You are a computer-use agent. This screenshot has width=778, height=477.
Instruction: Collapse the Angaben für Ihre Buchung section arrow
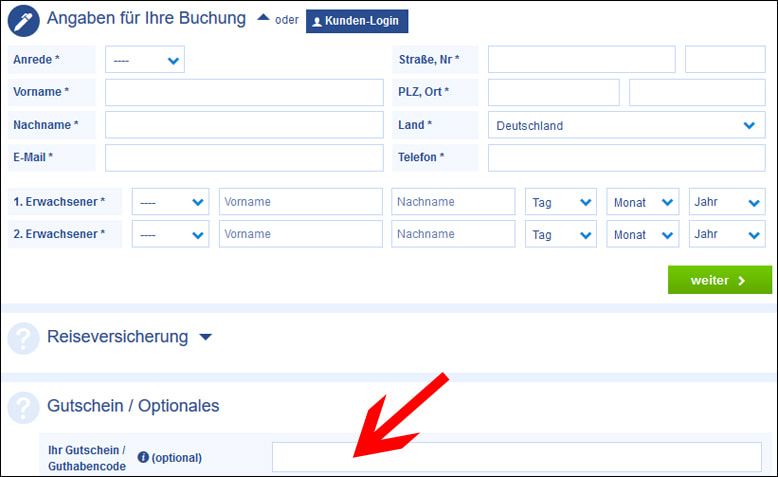263,18
